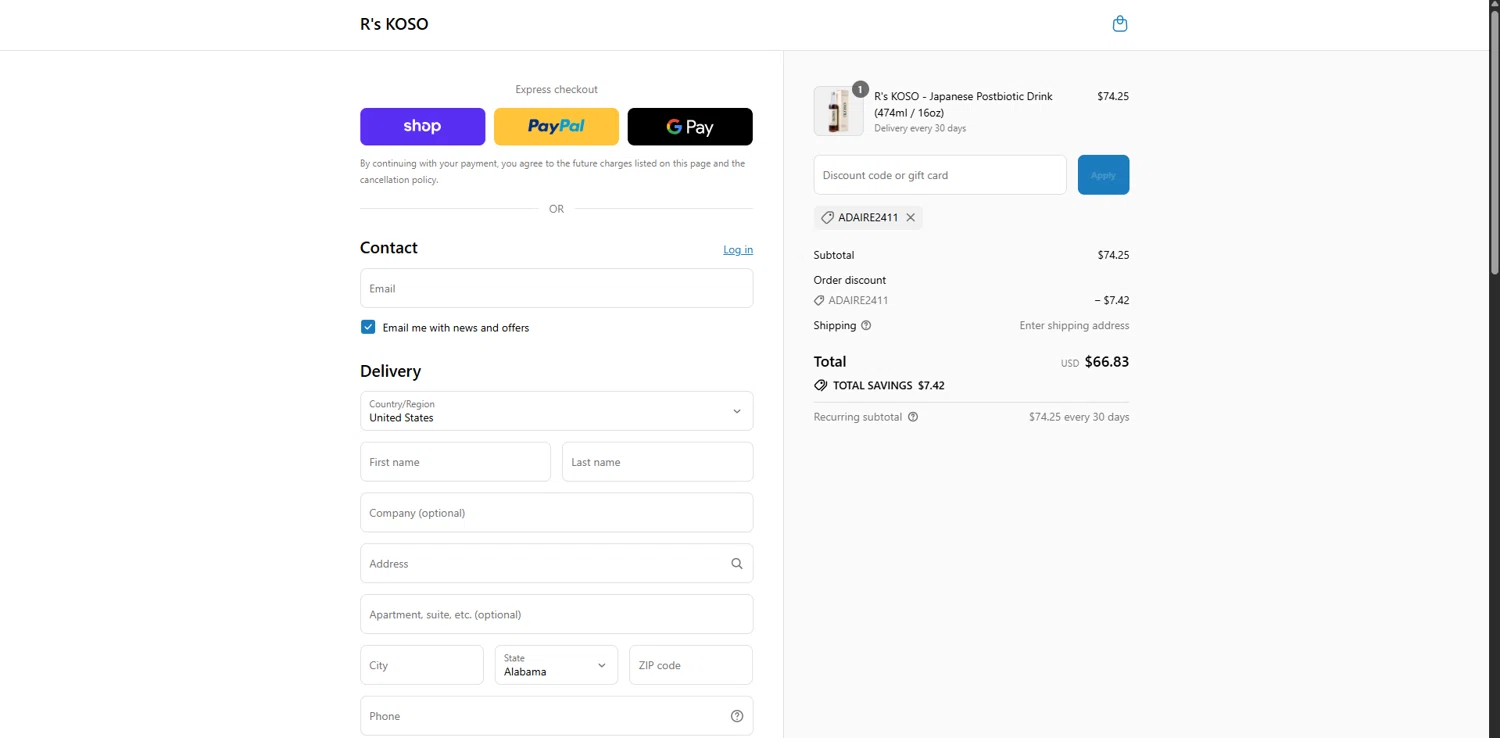Viewport: 1500px width, 738px height.
Task: Click the total amount $66.83
Action: tap(1107, 362)
